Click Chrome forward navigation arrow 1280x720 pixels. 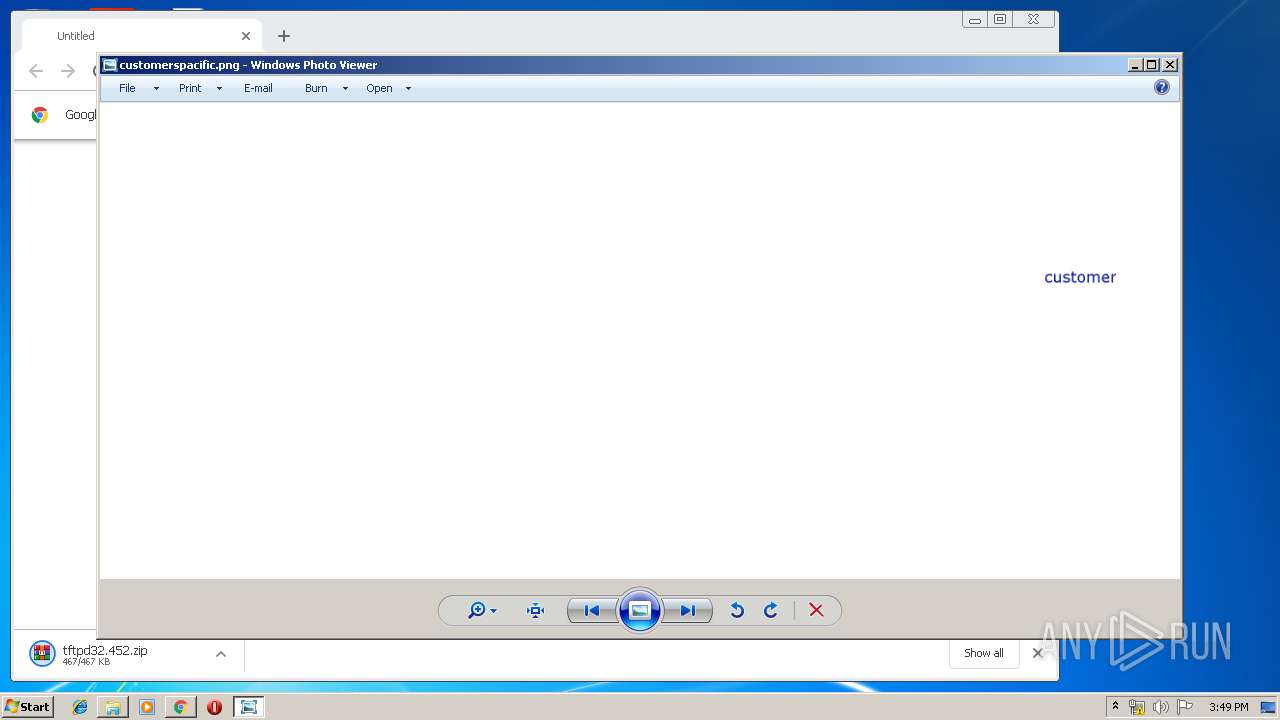click(x=68, y=71)
